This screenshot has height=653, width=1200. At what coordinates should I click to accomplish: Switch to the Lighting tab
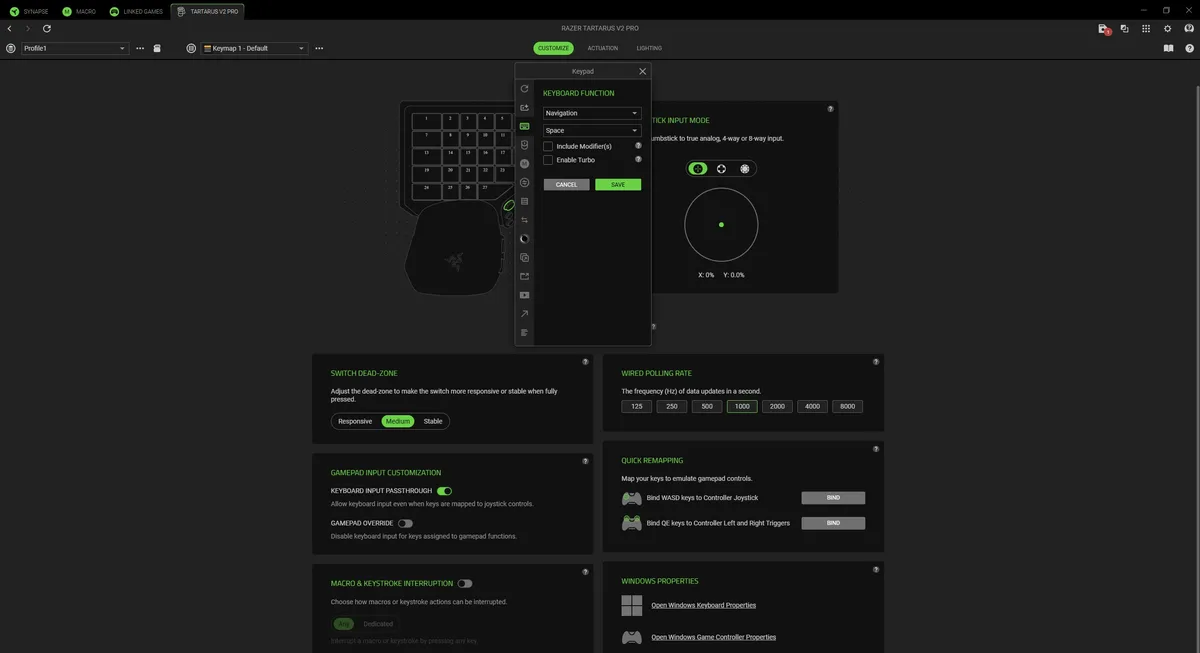click(649, 48)
